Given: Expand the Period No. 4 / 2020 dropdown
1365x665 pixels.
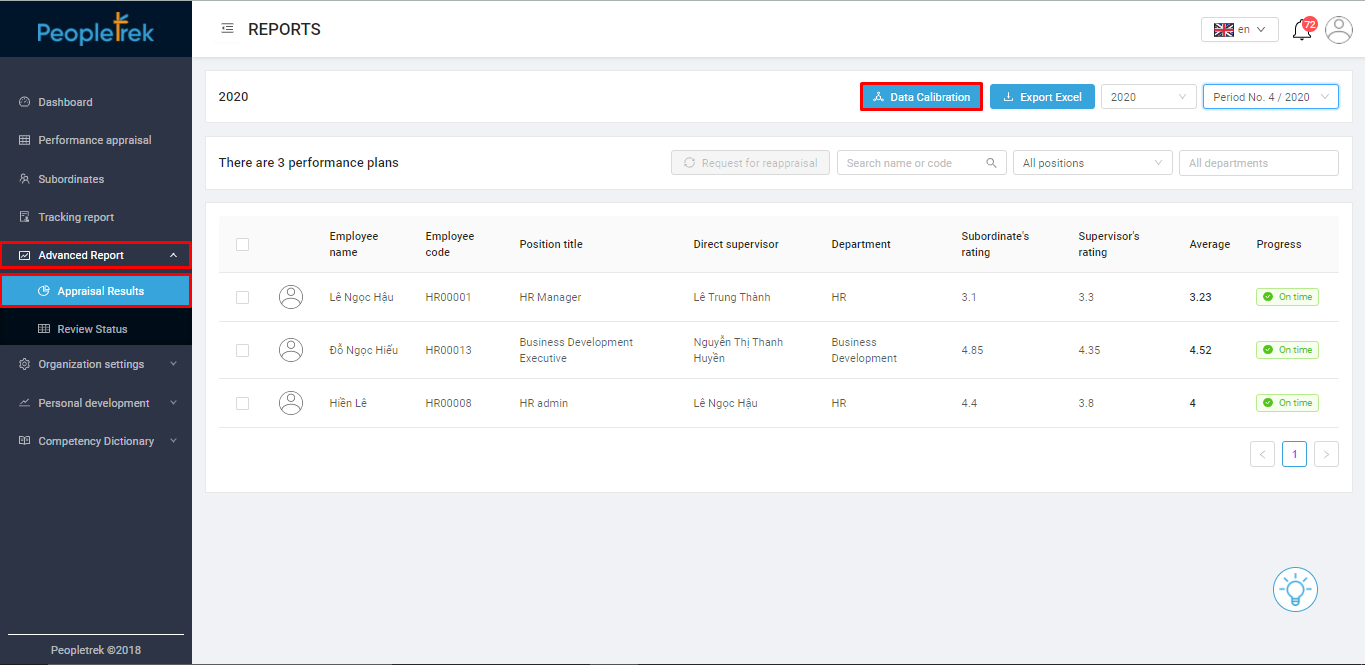Looking at the screenshot, I should click(x=1270, y=97).
